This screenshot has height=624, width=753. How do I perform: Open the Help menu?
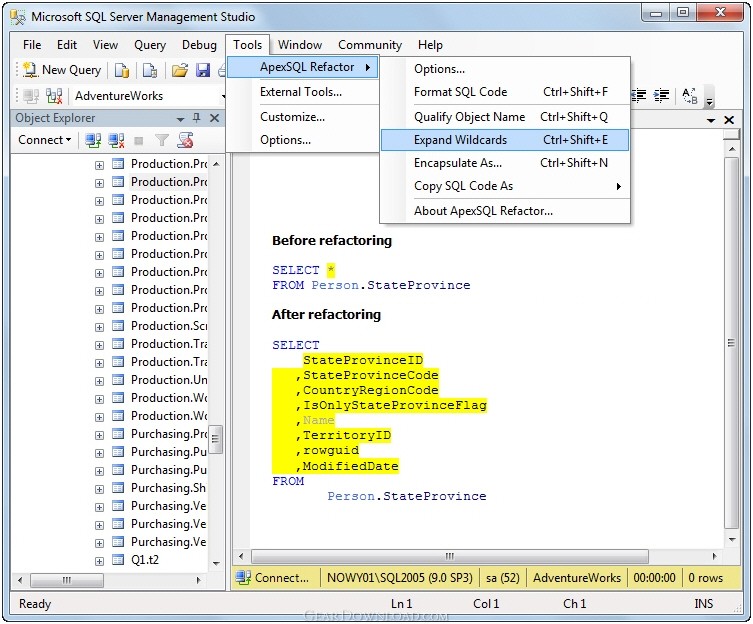(430, 45)
